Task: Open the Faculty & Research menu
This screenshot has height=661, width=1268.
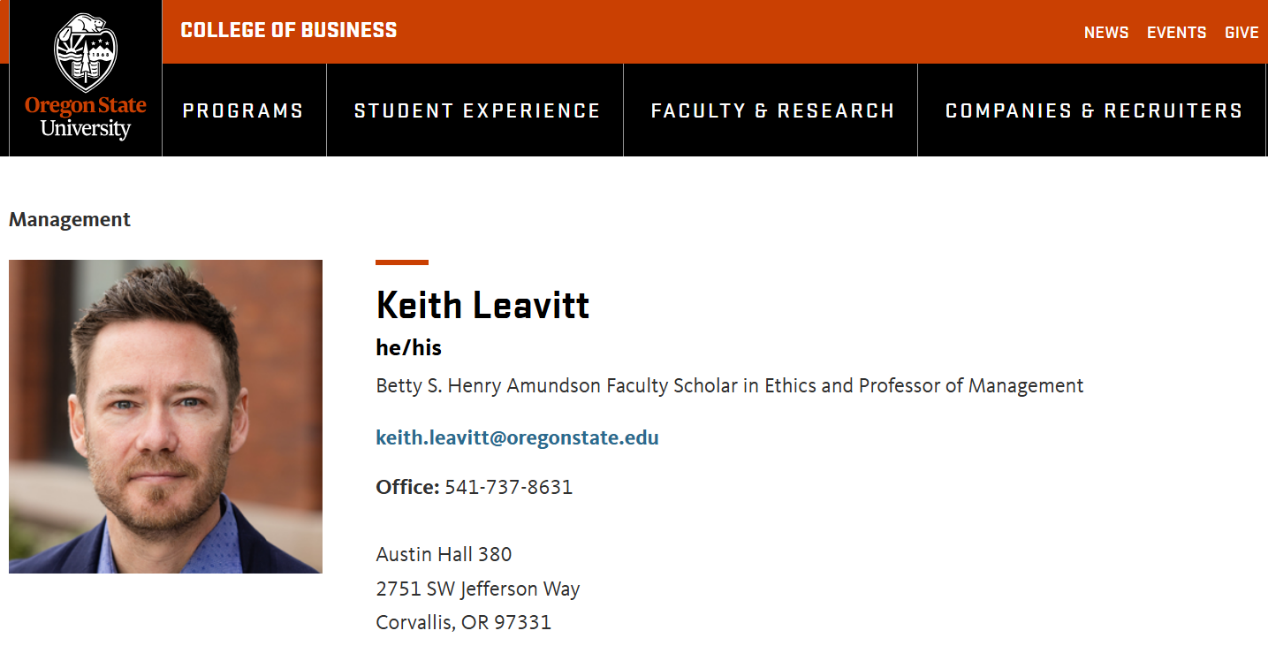Action: pyautogui.click(x=772, y=111)
